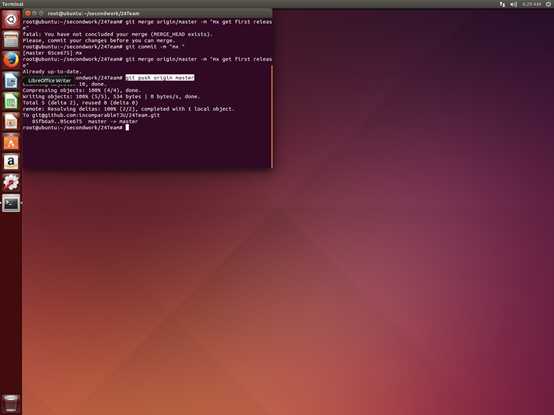This screenshot has height=415, width=554.
Task: Open Ubuntu Software Center
Action: [x=11, y=142]
